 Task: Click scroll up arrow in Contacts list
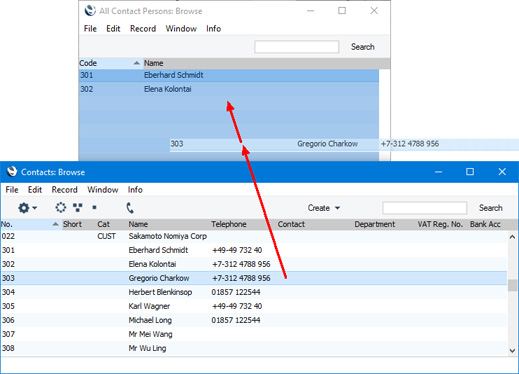512,237
